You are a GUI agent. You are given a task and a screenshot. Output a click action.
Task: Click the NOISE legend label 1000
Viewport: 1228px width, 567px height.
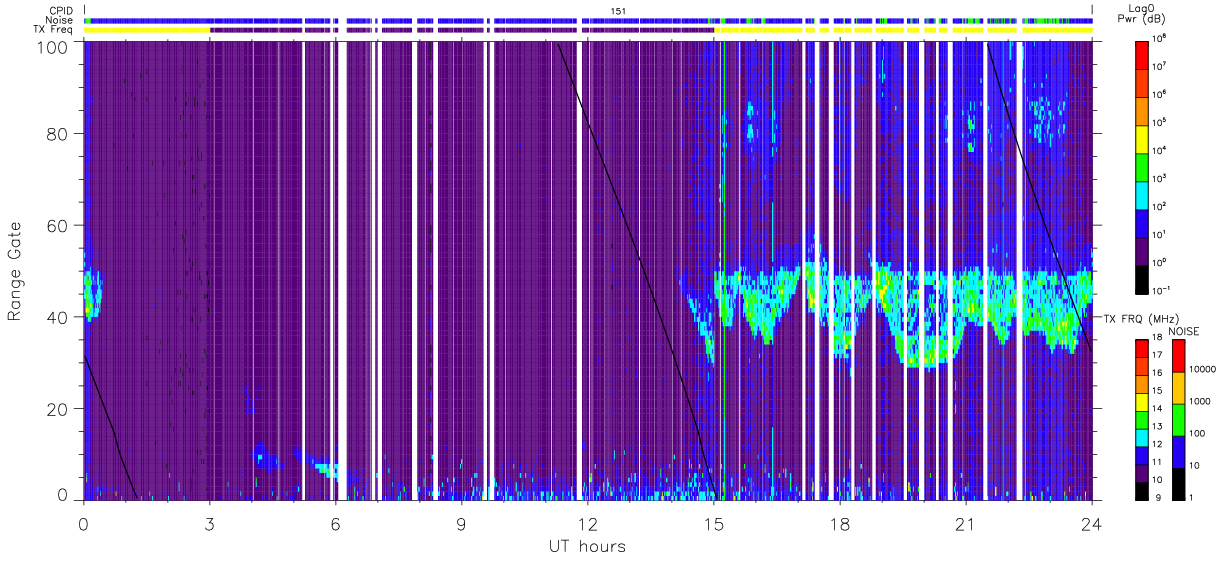[1200, 402]
